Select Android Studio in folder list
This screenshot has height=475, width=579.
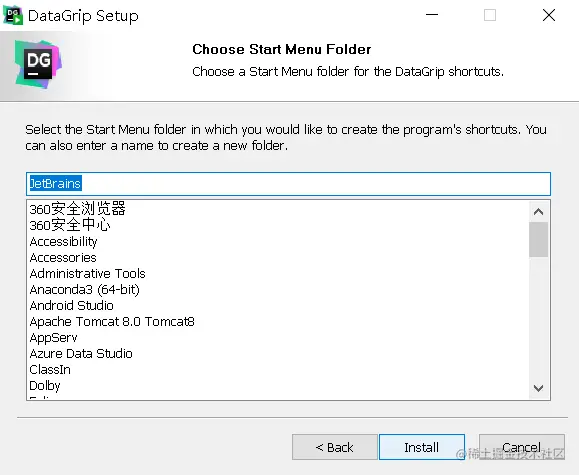(x=72, y=305)
